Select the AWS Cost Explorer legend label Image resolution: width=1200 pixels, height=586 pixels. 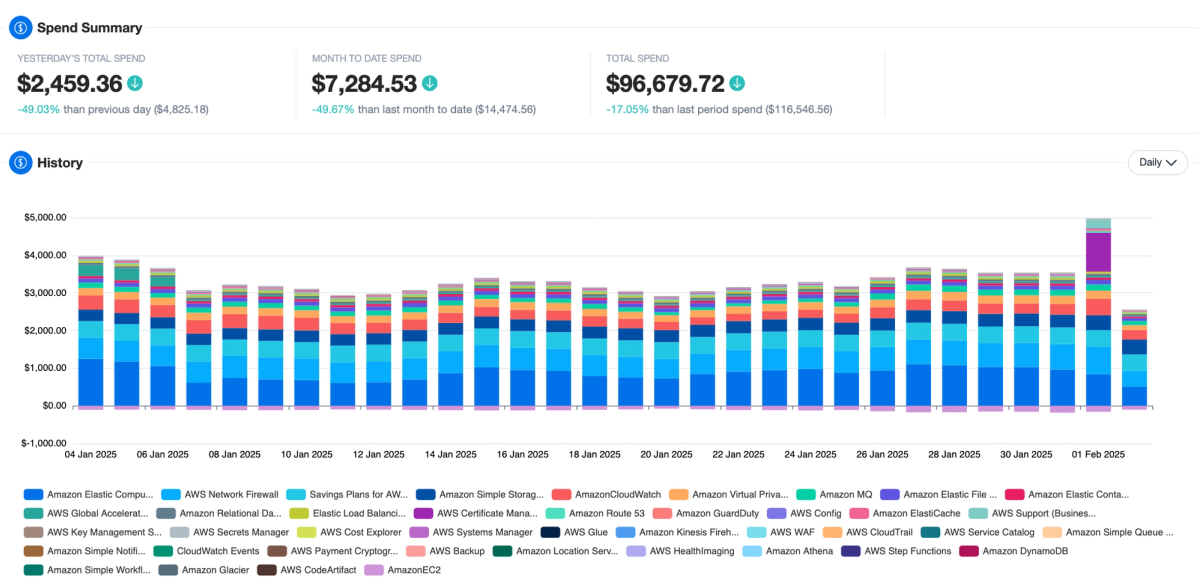point(359,532)
